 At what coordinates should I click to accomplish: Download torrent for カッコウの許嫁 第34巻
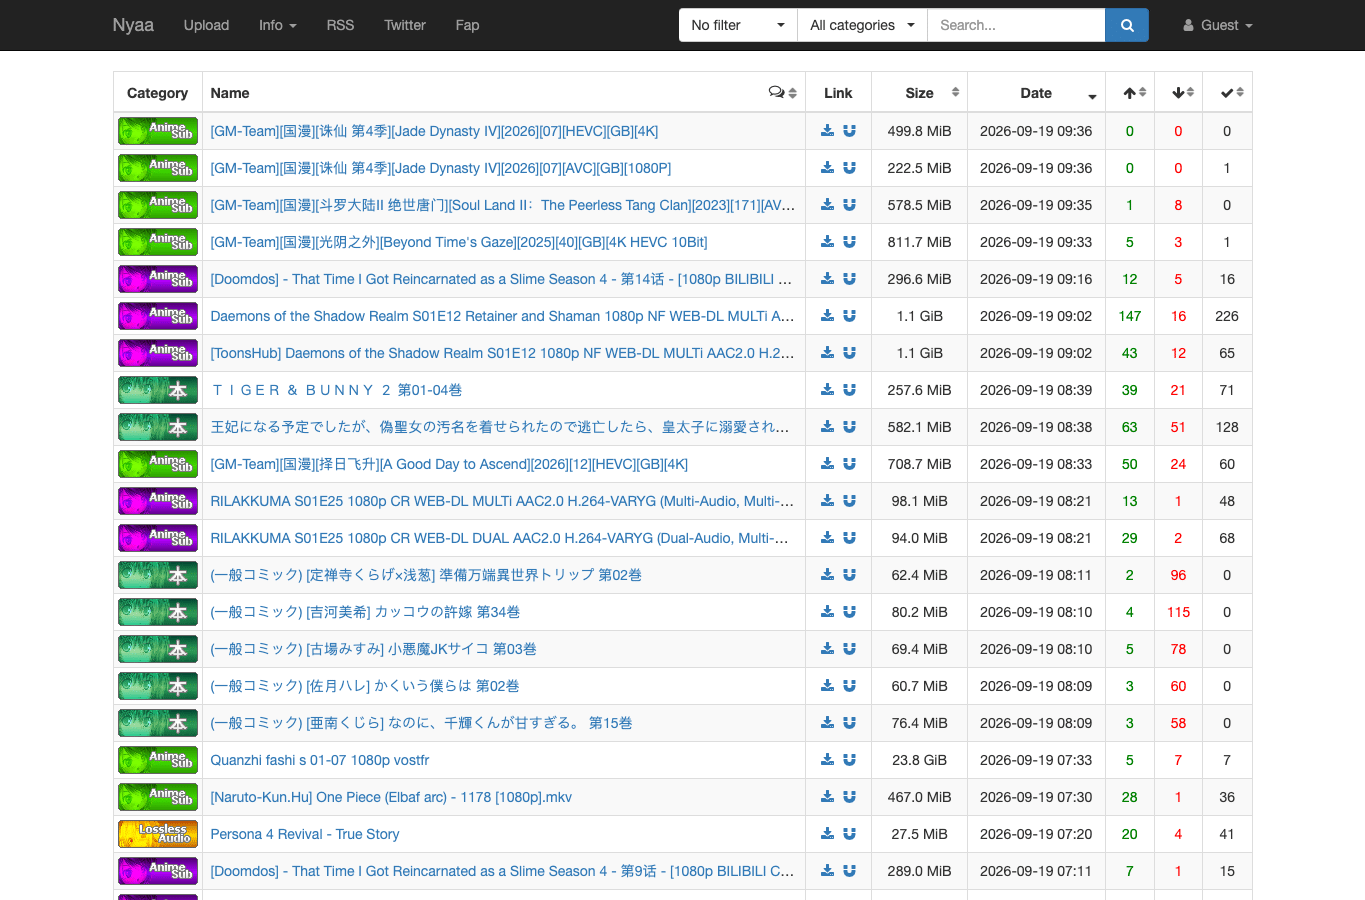(827, 611)
